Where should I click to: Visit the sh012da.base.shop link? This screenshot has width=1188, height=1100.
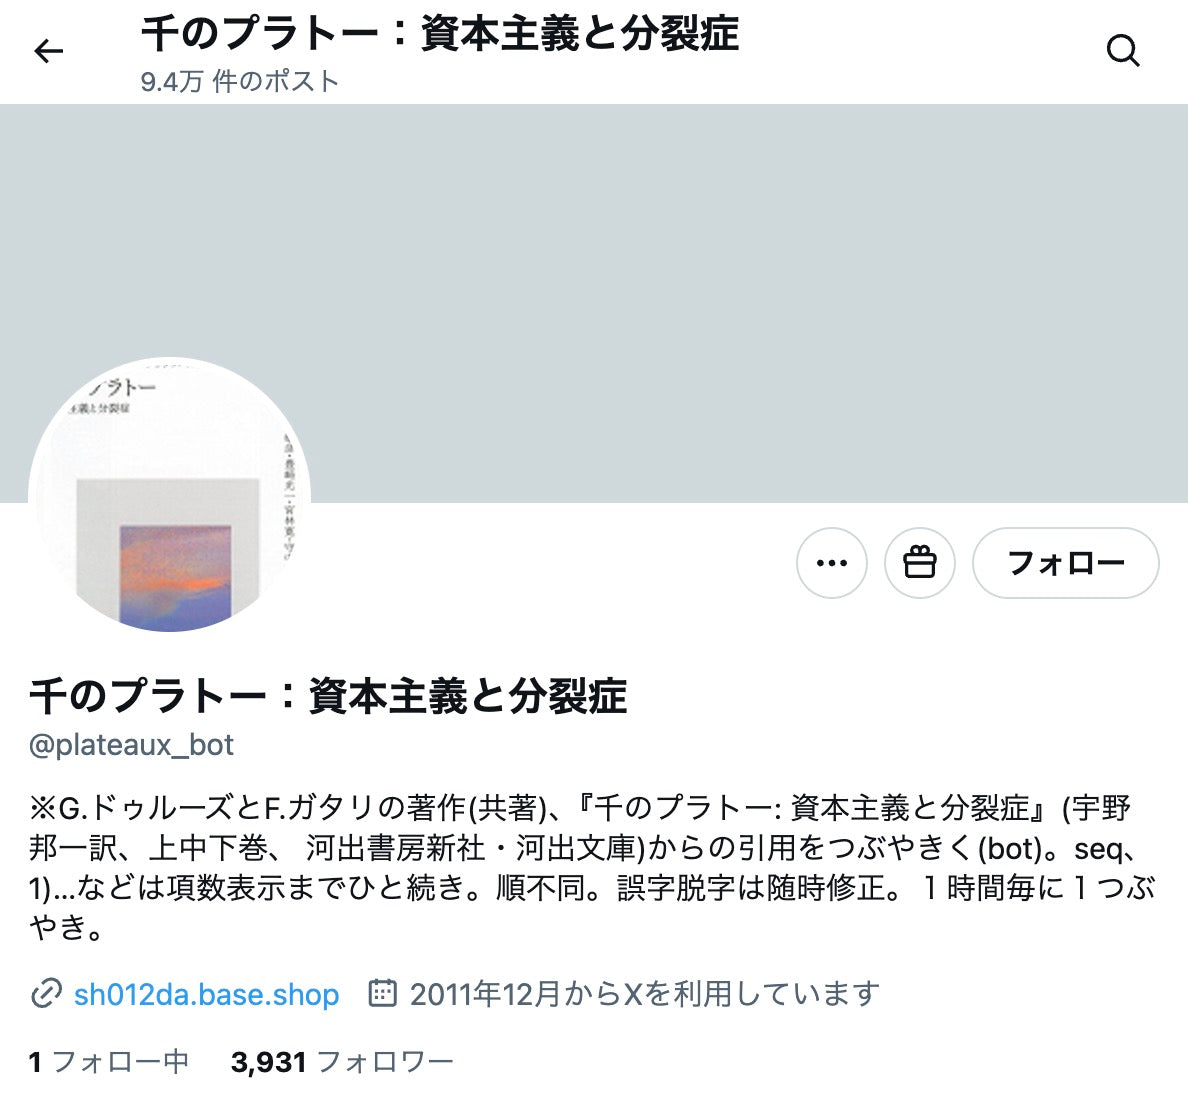206,994
